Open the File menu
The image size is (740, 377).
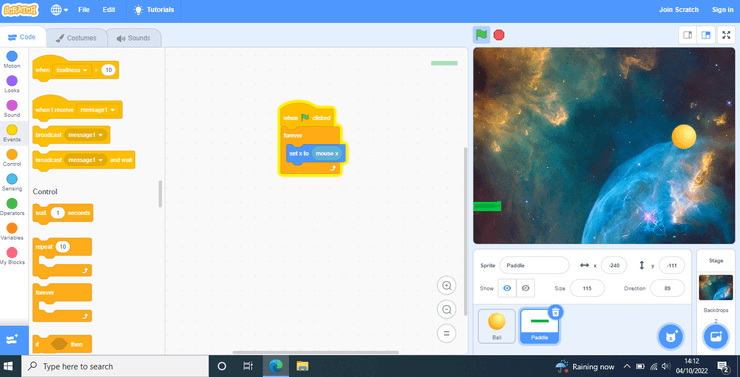[84, 10]
